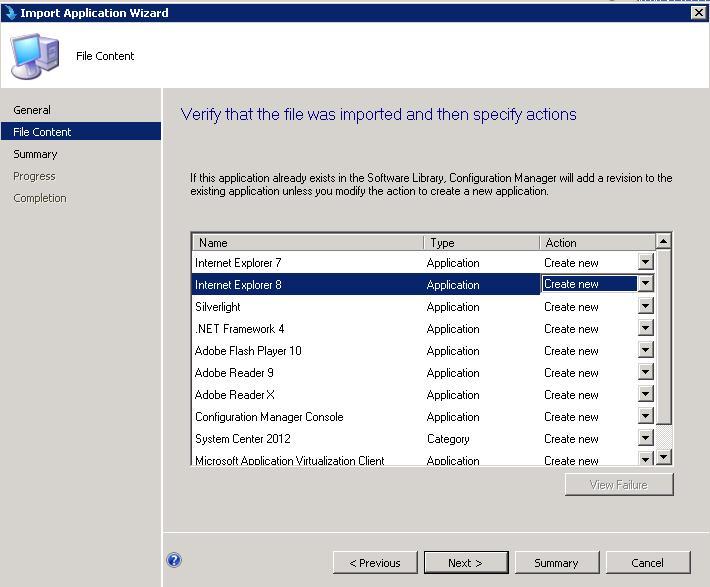Close the Import Application Wizard window
710x587 pixels.
(x=699, y=13)
